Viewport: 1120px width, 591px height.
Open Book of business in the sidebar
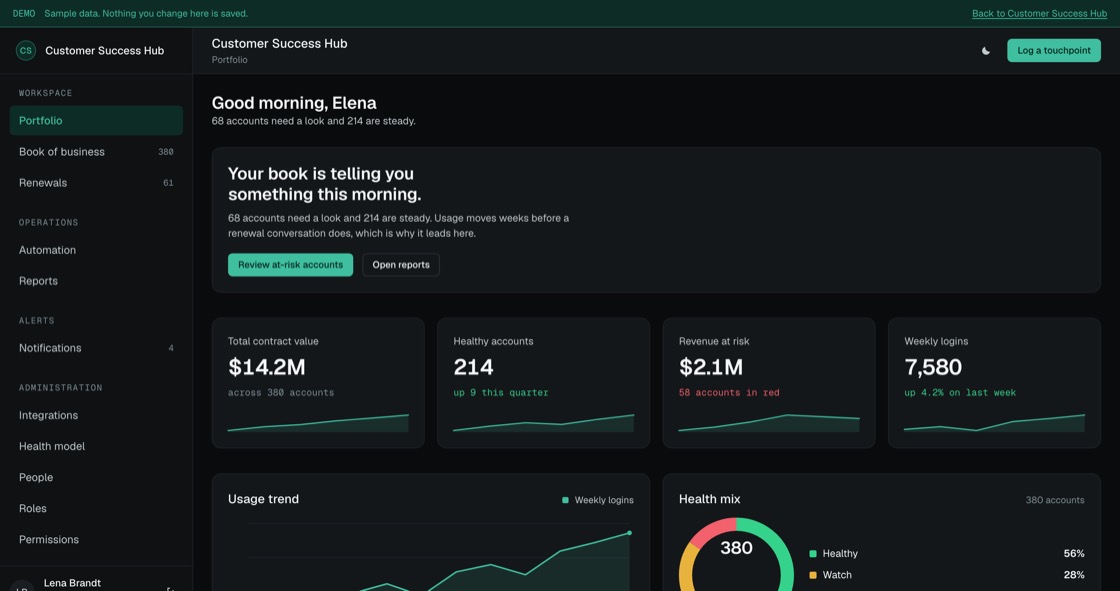pos(96,152)
